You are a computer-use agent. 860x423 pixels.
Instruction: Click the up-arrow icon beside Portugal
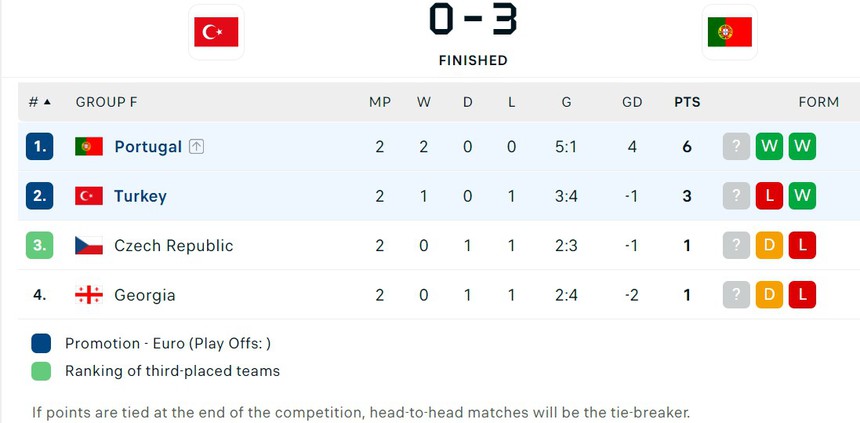tap(197, 147)
